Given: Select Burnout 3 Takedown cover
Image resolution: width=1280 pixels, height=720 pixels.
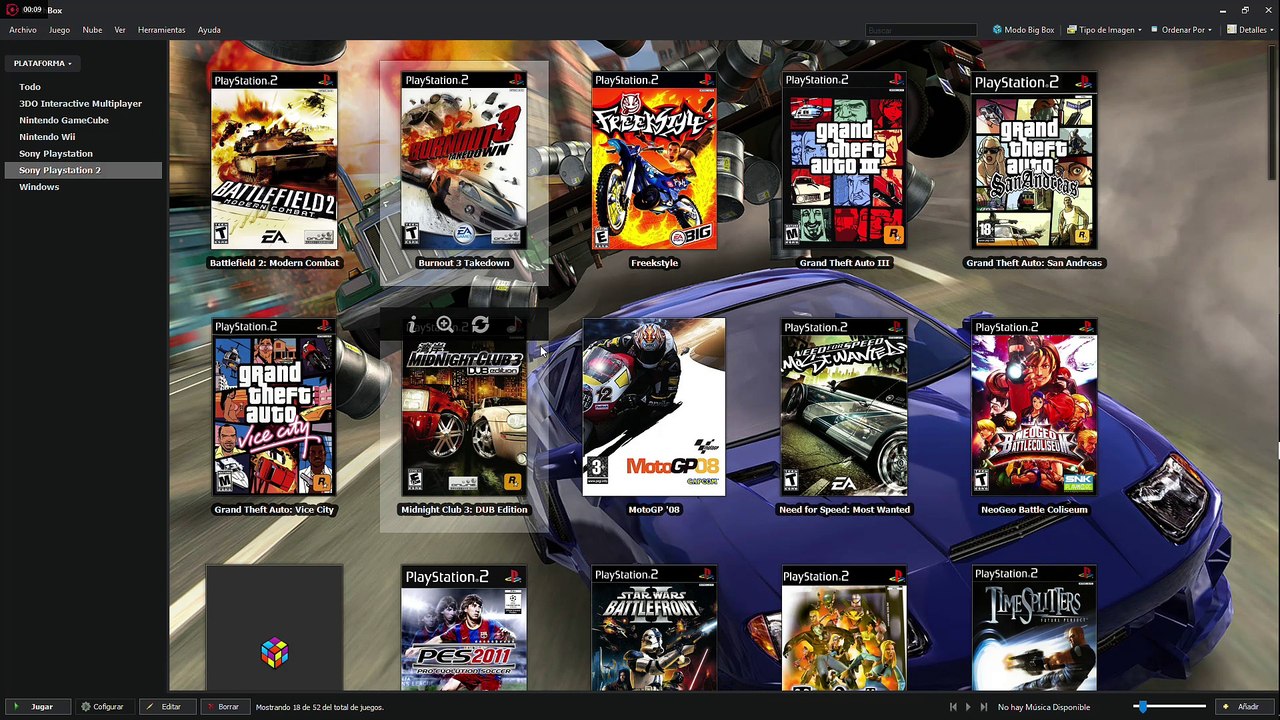Looking at the screenshot, I should (x=464, y=160).
